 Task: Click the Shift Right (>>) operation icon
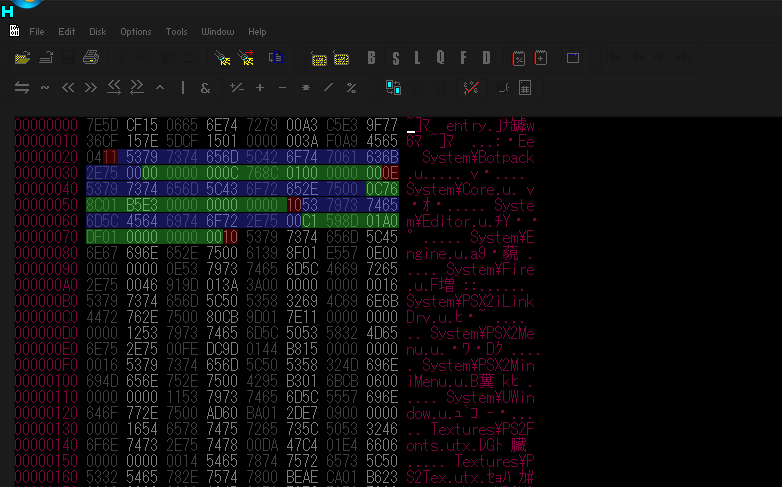pos(91,88)
